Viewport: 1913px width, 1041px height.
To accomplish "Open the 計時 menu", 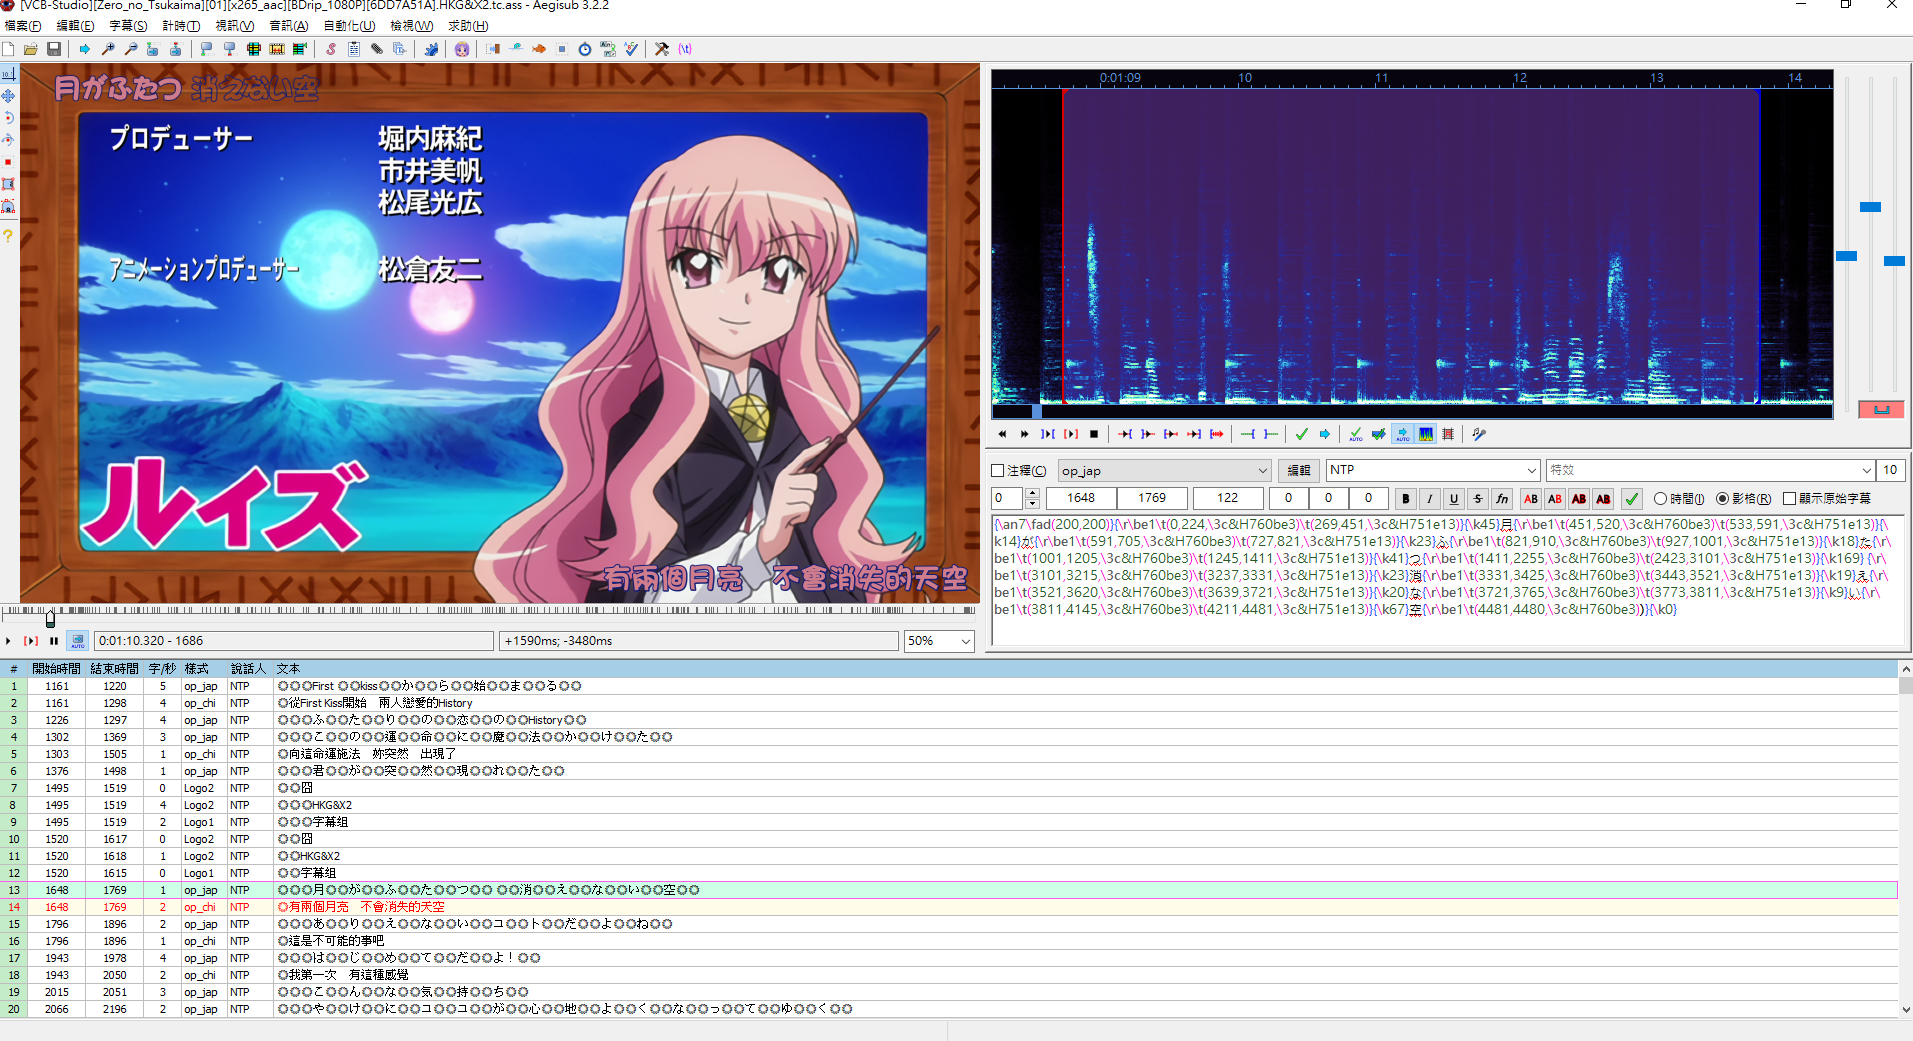I will pyautogui.click(x=181, y=26).
